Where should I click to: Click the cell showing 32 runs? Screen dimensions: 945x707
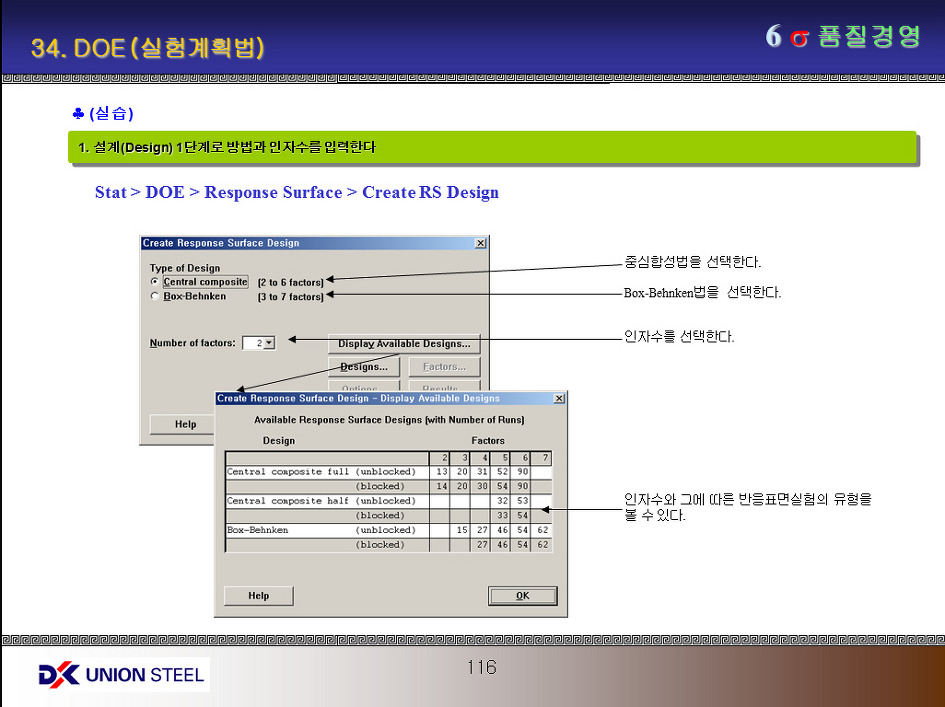click(501, 501)
